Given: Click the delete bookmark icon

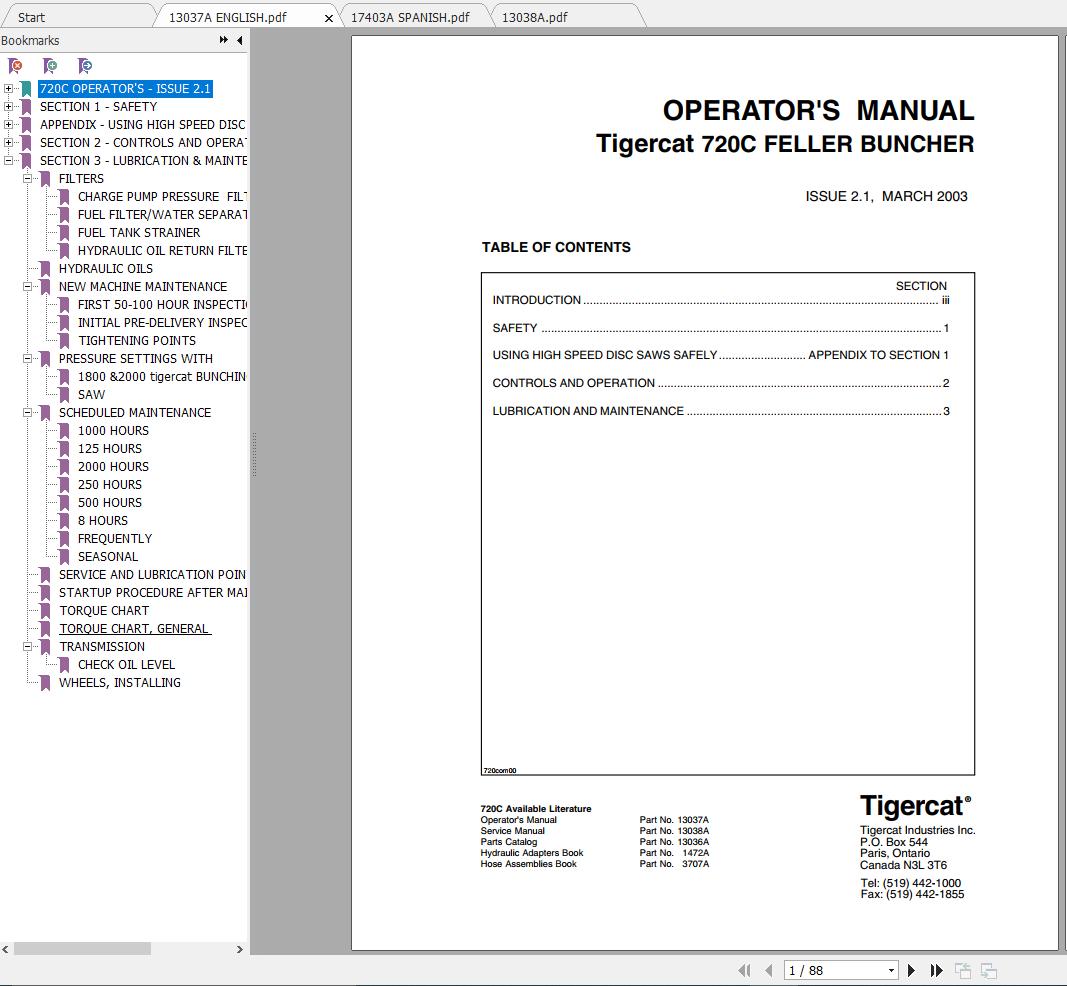Looking at the screenshot, I should point(14,65).
